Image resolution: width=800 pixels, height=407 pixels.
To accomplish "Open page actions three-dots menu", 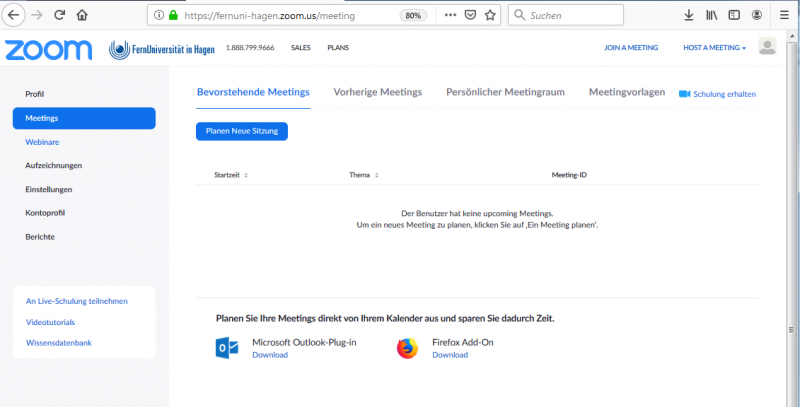I will pos(450,15).
